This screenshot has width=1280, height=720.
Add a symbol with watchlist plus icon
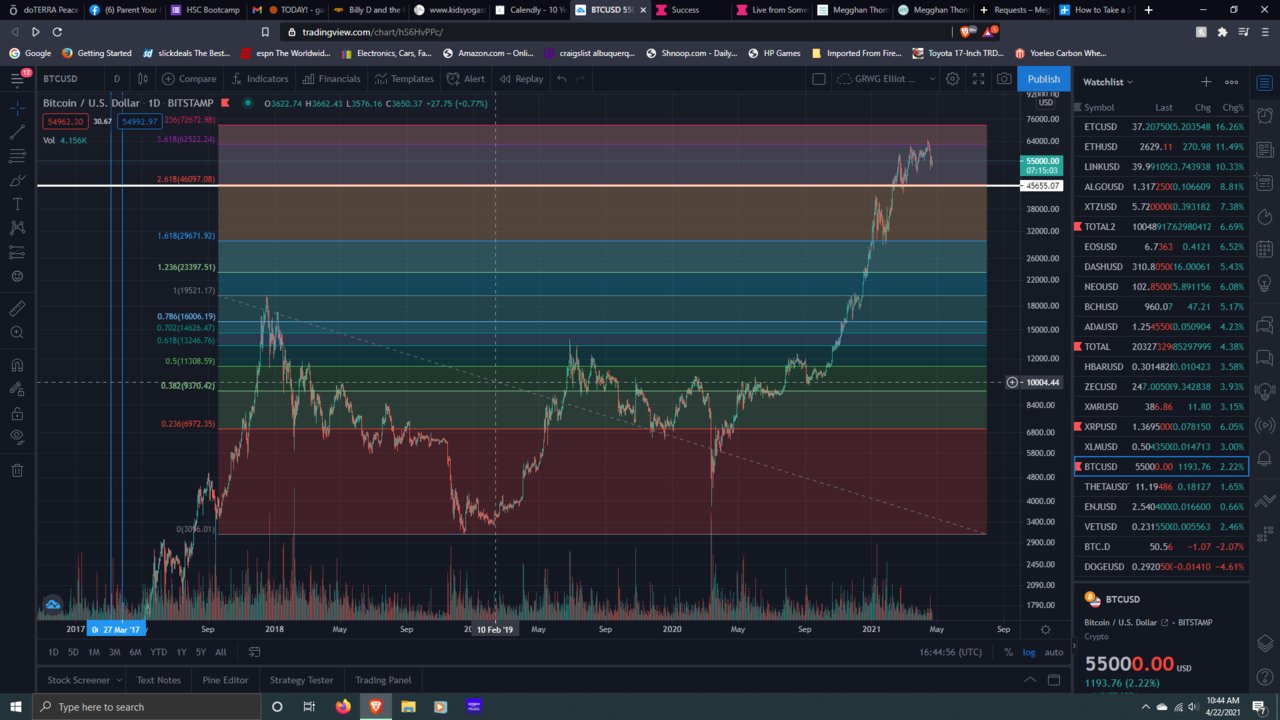click(x=1206, y=82)
